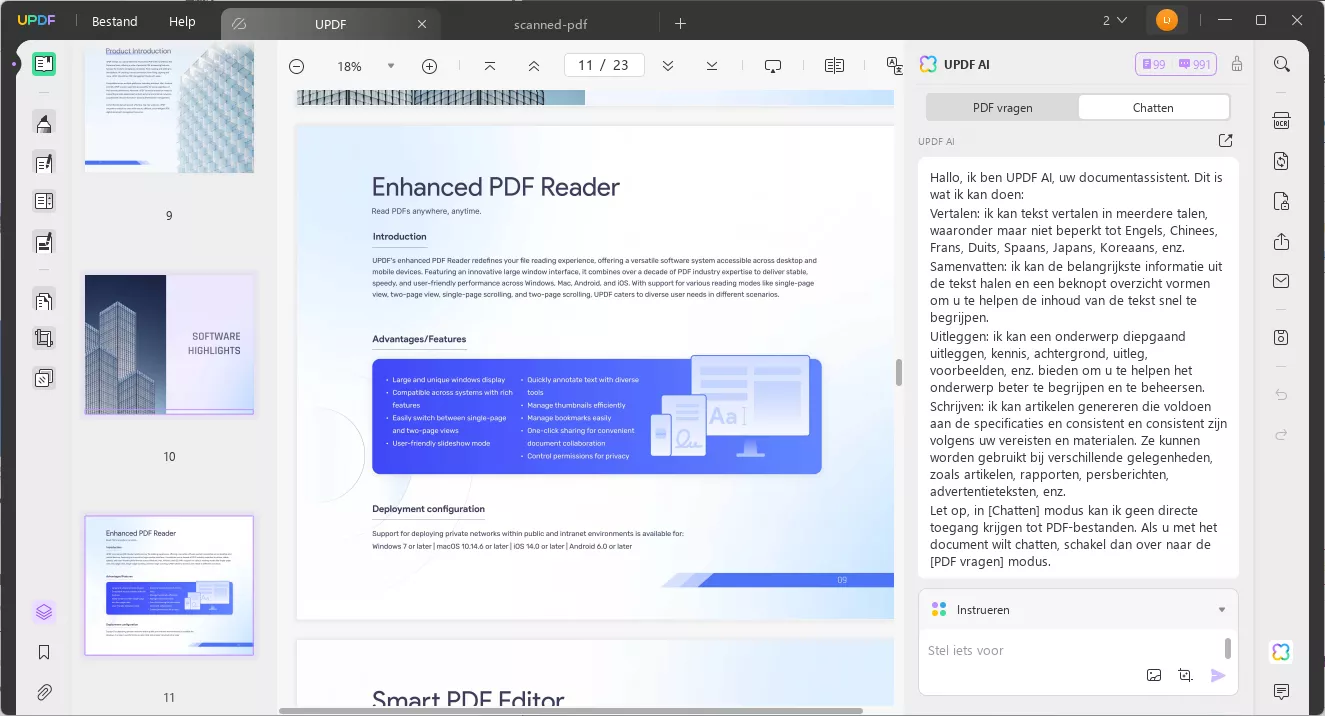Open the Reader mode tool in left sidebar

[x=44, y=64]
